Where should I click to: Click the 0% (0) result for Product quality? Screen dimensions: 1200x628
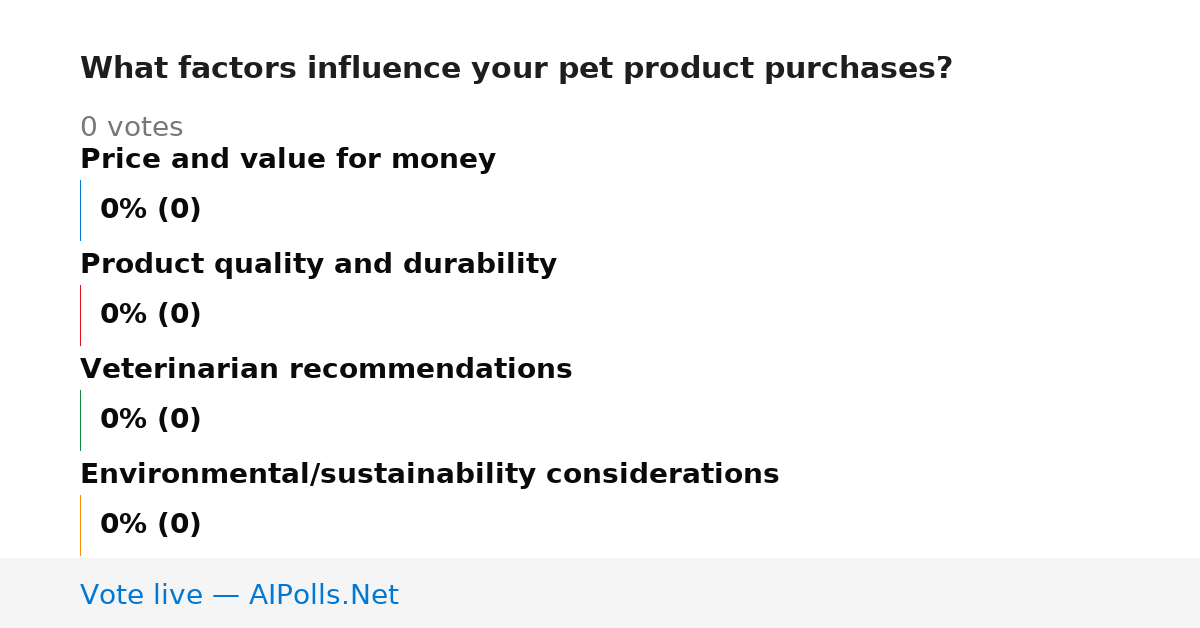(x=150, y=315)
